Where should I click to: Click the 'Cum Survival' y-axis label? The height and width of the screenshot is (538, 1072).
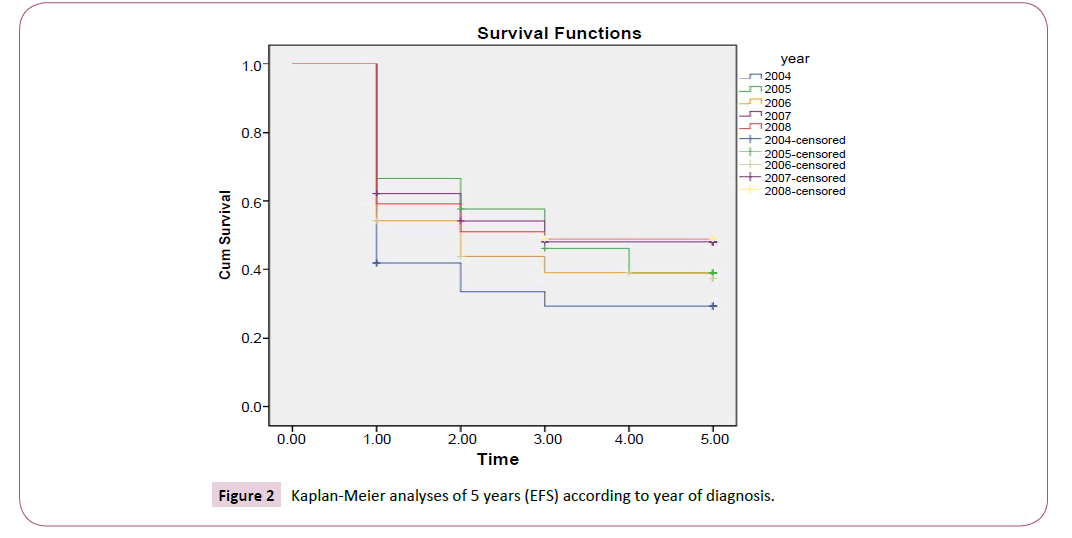pos(226,235)
